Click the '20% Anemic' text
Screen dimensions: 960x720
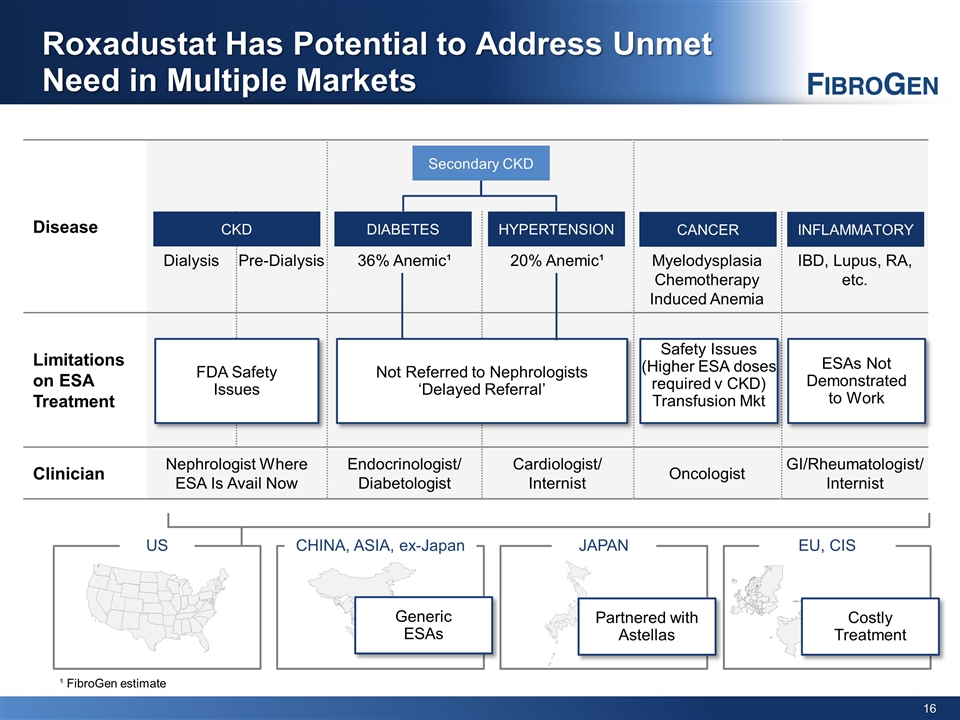[557, 261]
